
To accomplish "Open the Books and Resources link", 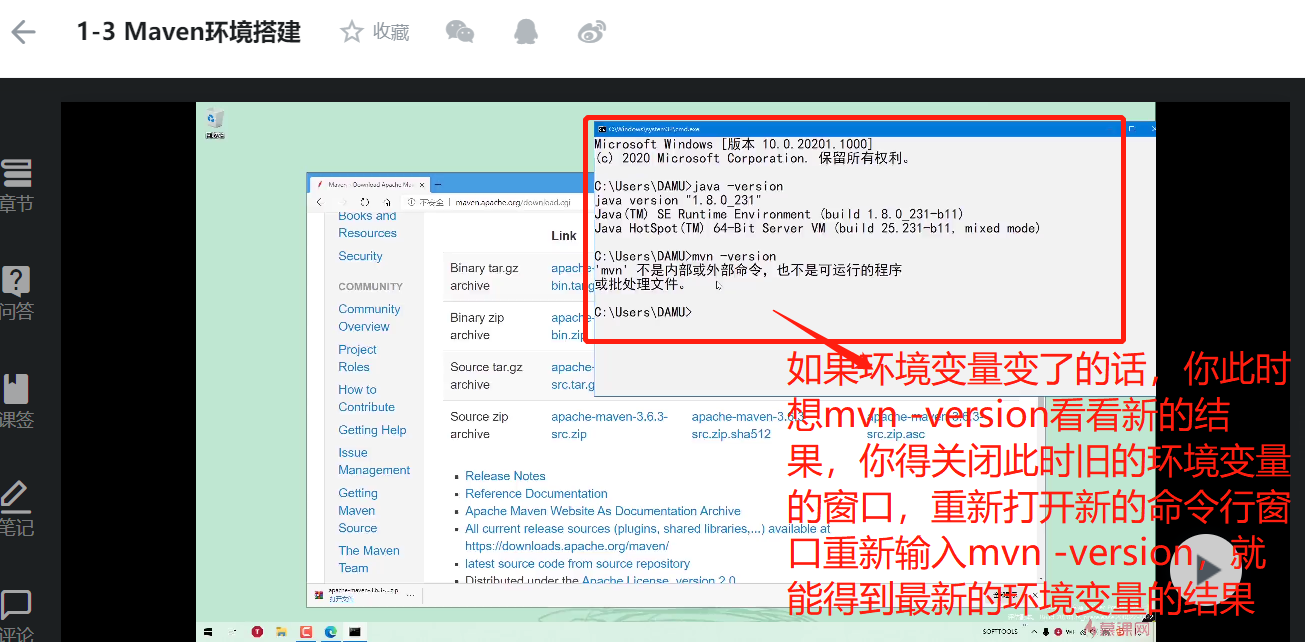I will [x=367, y=224].
